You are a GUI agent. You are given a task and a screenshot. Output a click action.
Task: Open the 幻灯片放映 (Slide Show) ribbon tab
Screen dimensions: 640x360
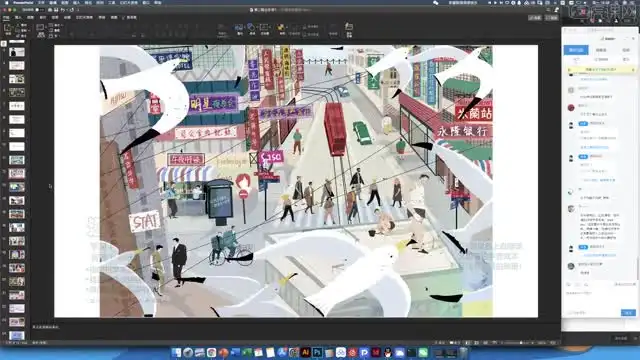tap(84, 18)
